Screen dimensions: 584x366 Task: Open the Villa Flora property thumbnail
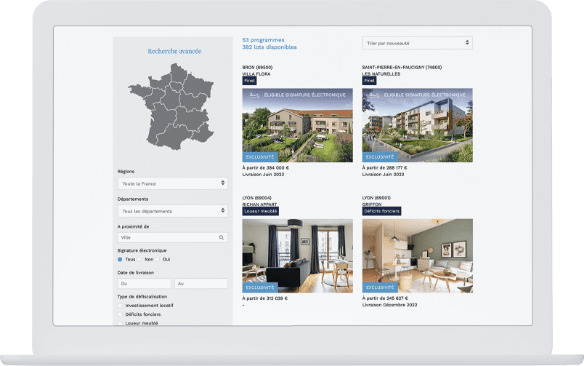point(298,125)
